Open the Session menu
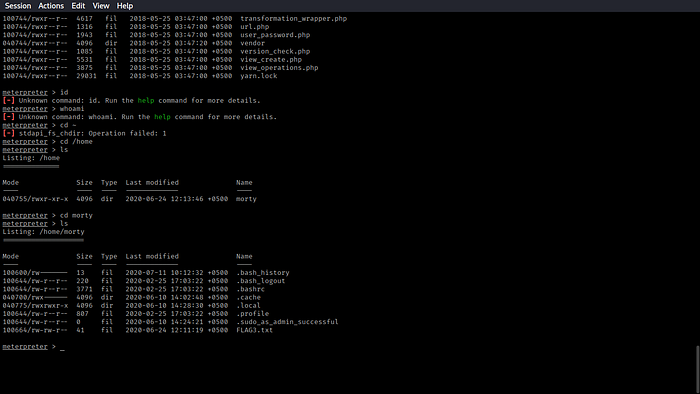The width and height of the screenshot is (700, 394). click(18, 6)
